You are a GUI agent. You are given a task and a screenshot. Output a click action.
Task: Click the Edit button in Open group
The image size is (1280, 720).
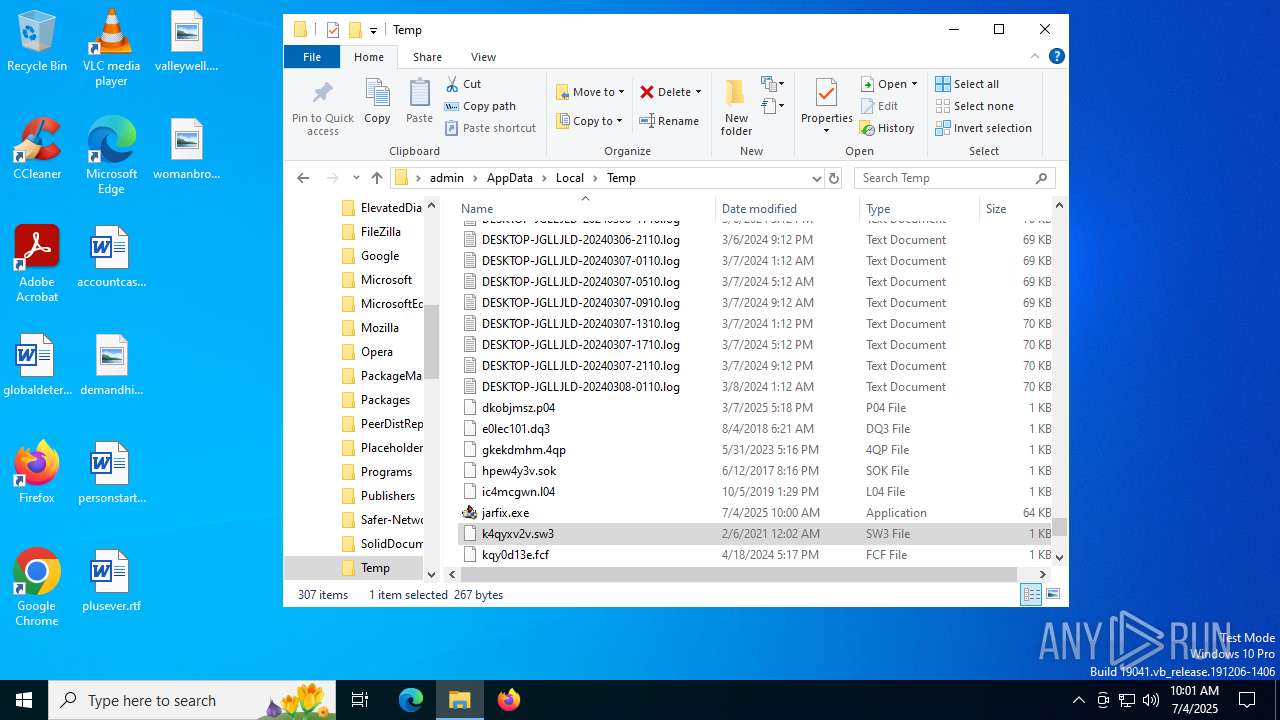[x=879, y=106]
